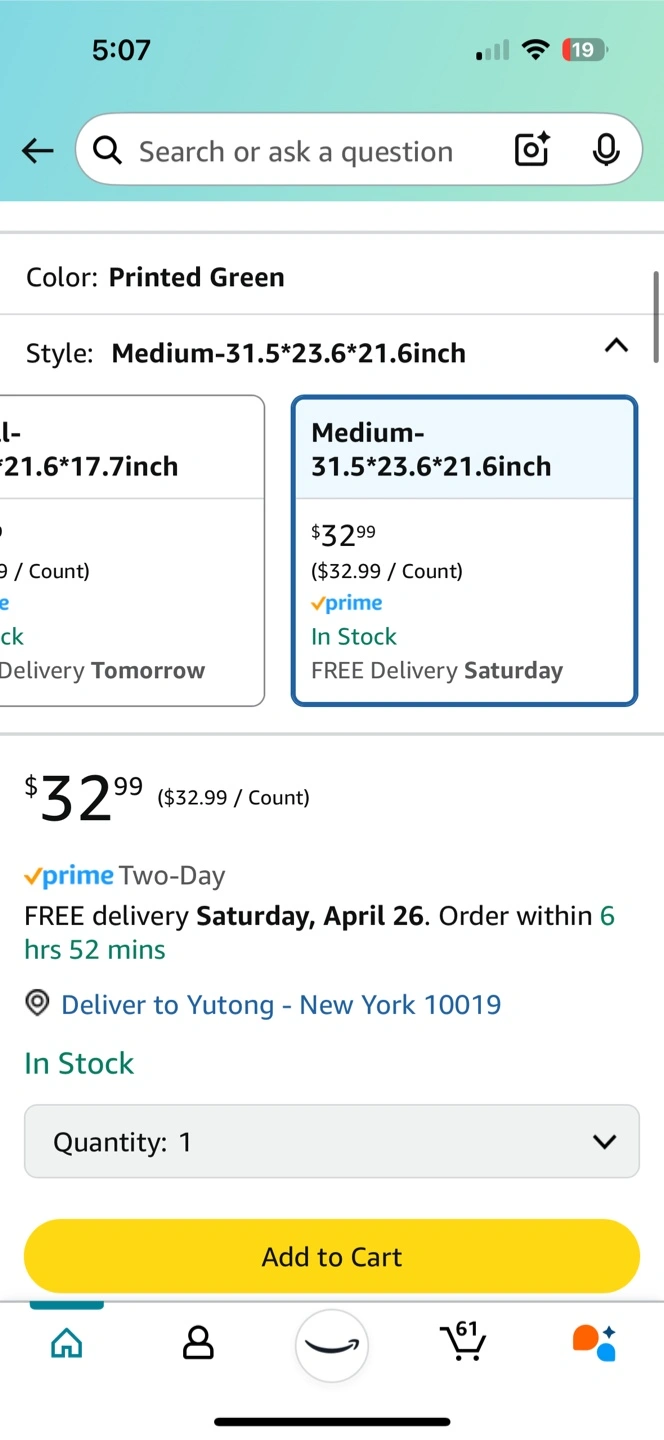Tap the microphone voice search icon

[605, 150]
